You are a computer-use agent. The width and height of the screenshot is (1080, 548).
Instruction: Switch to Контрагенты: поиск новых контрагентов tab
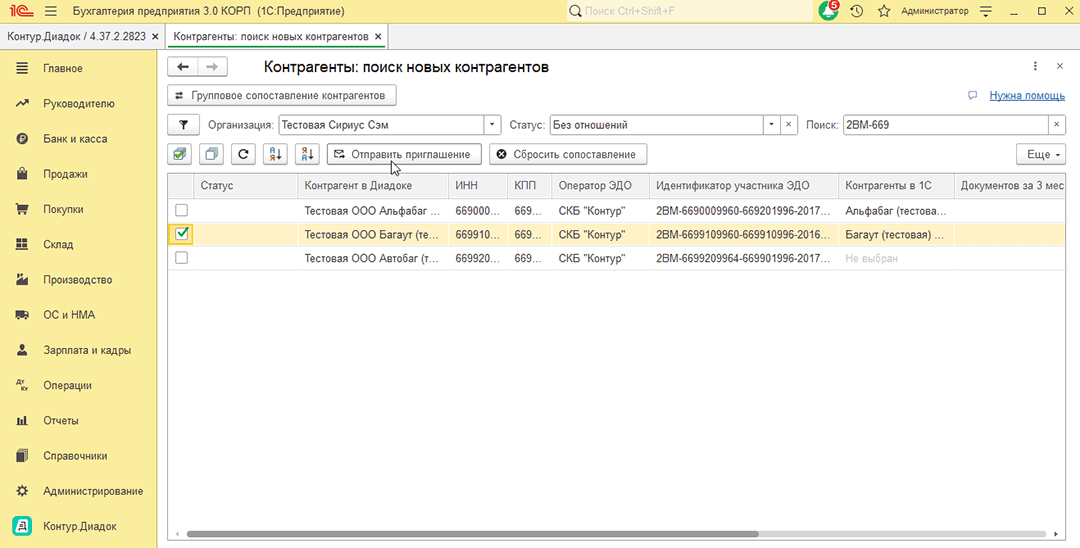tap(271, 36)
